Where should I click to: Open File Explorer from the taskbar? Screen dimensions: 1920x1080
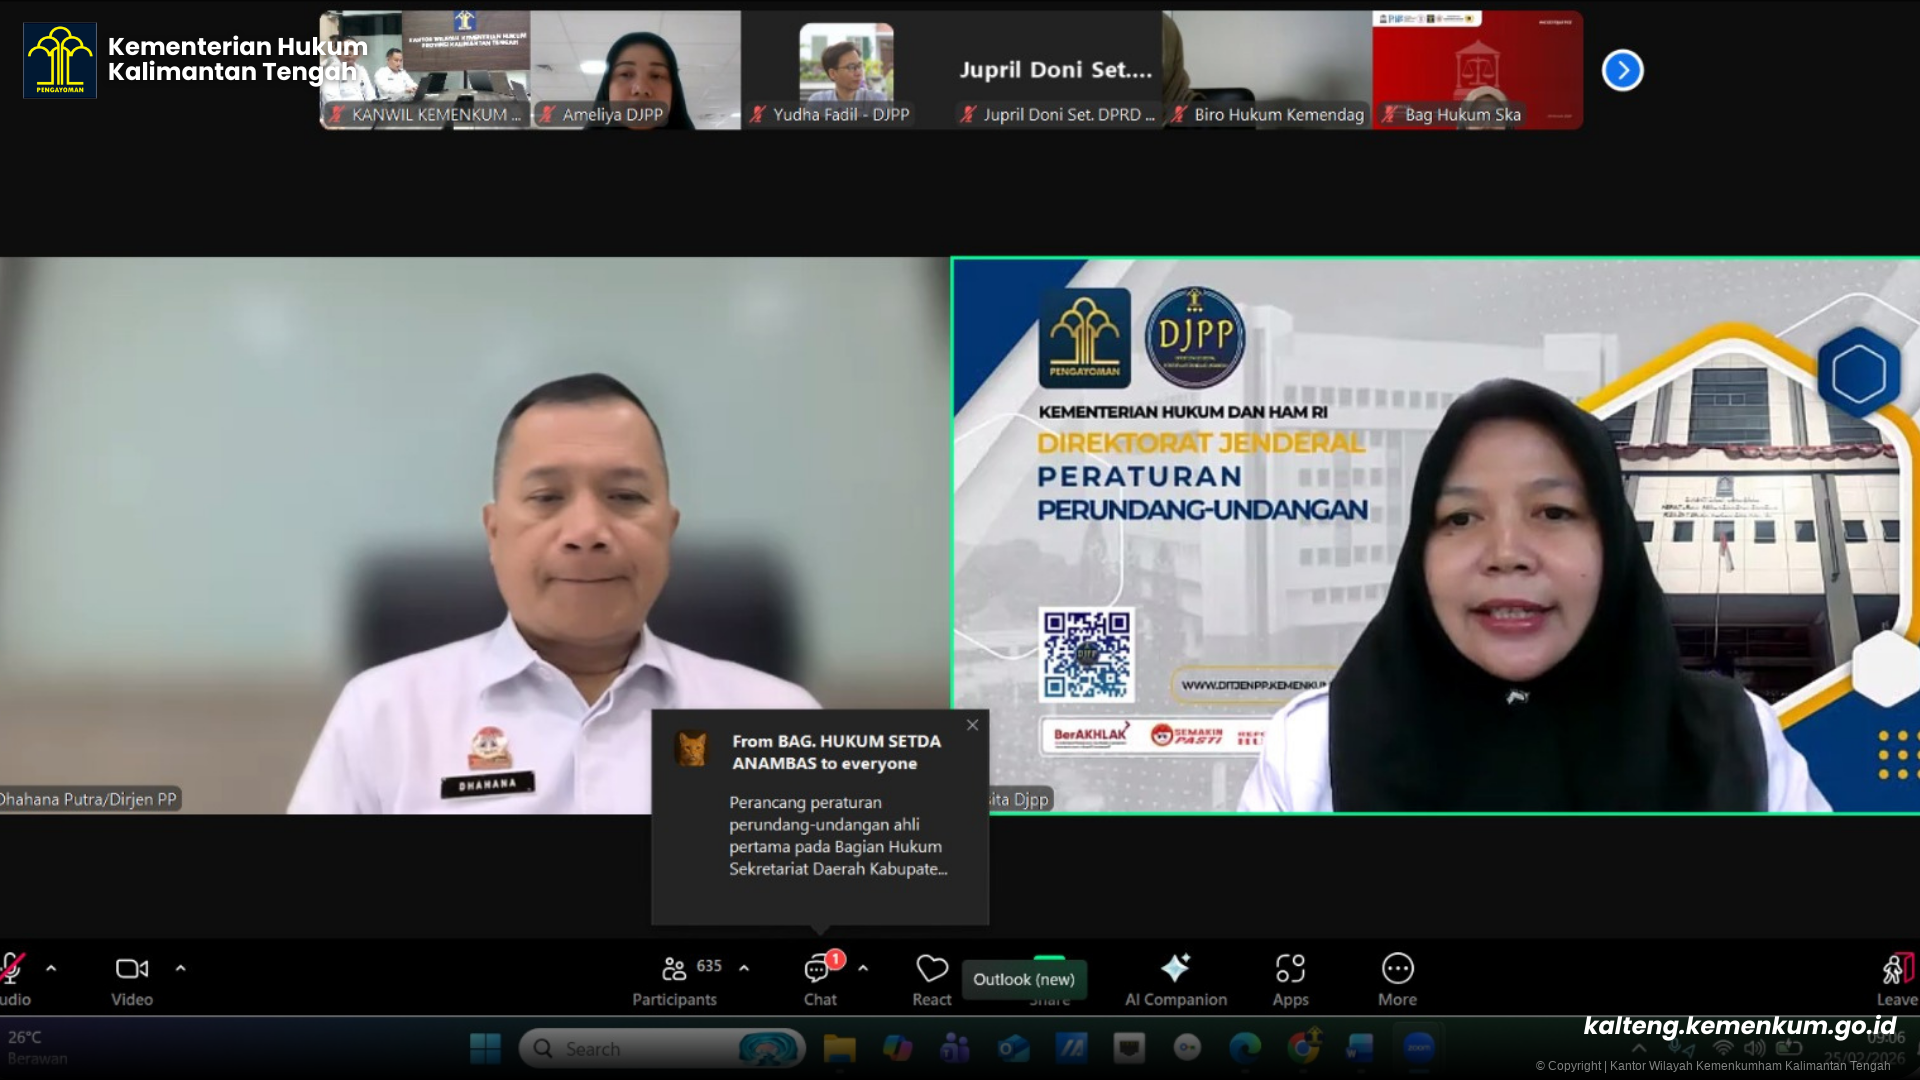[839, 1048]
